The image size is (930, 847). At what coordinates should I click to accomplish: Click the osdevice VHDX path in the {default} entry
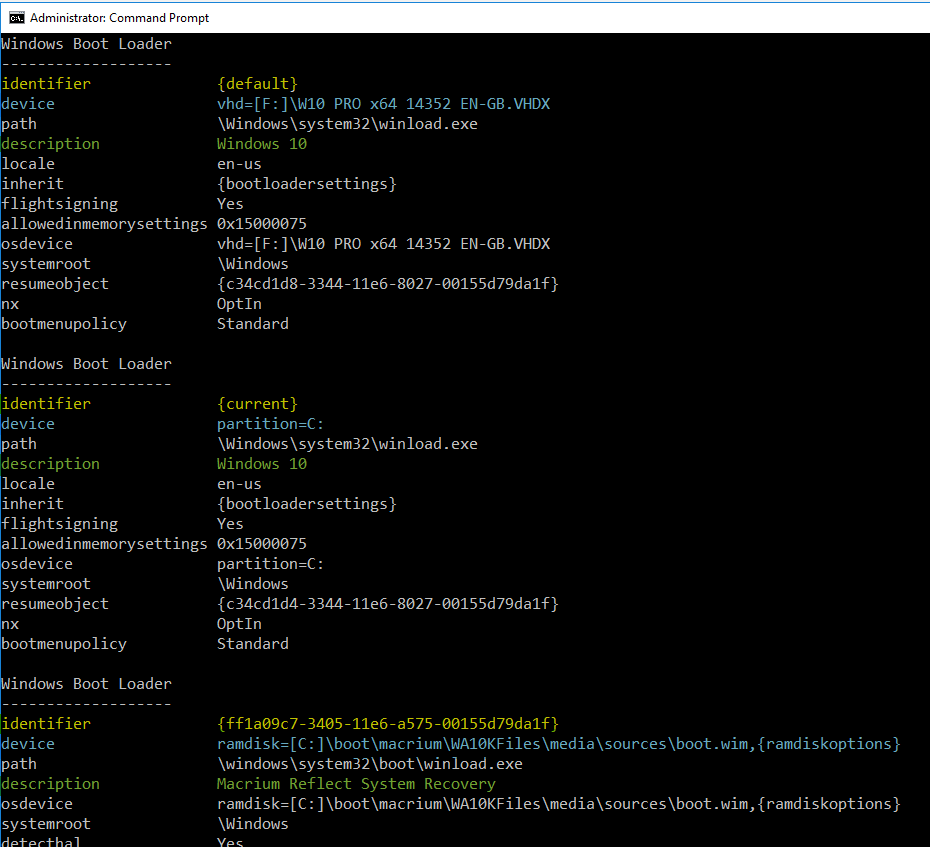coord(384,244)
